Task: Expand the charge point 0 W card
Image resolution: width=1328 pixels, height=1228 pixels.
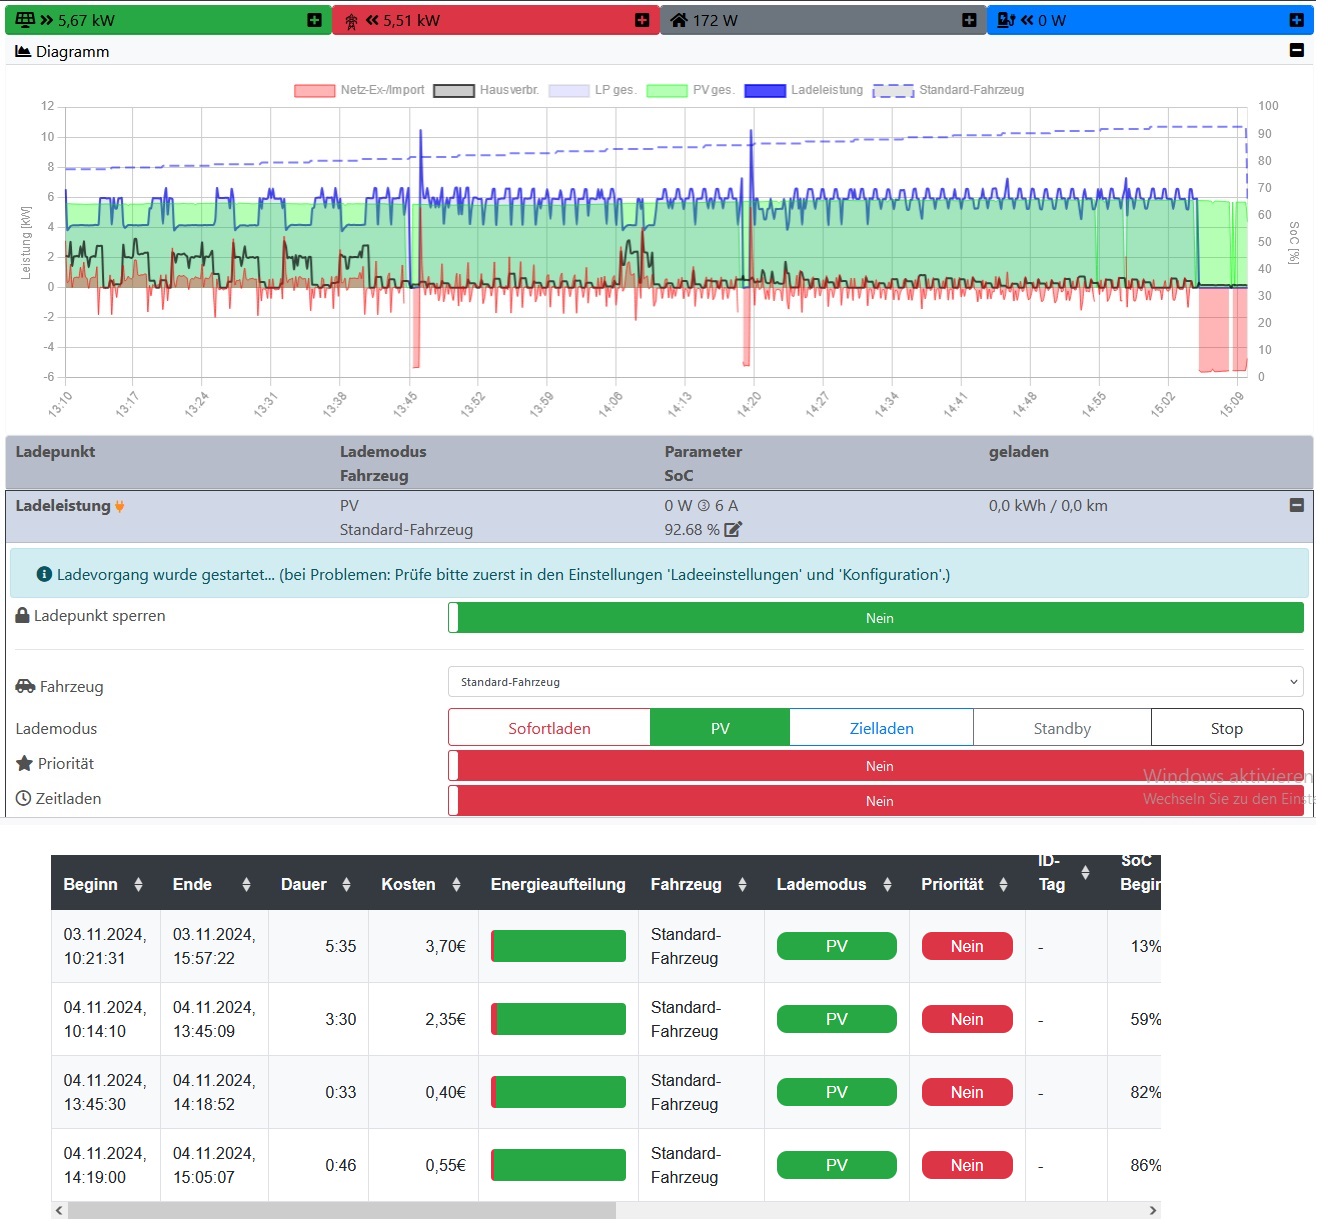Action: (1296, 20)
